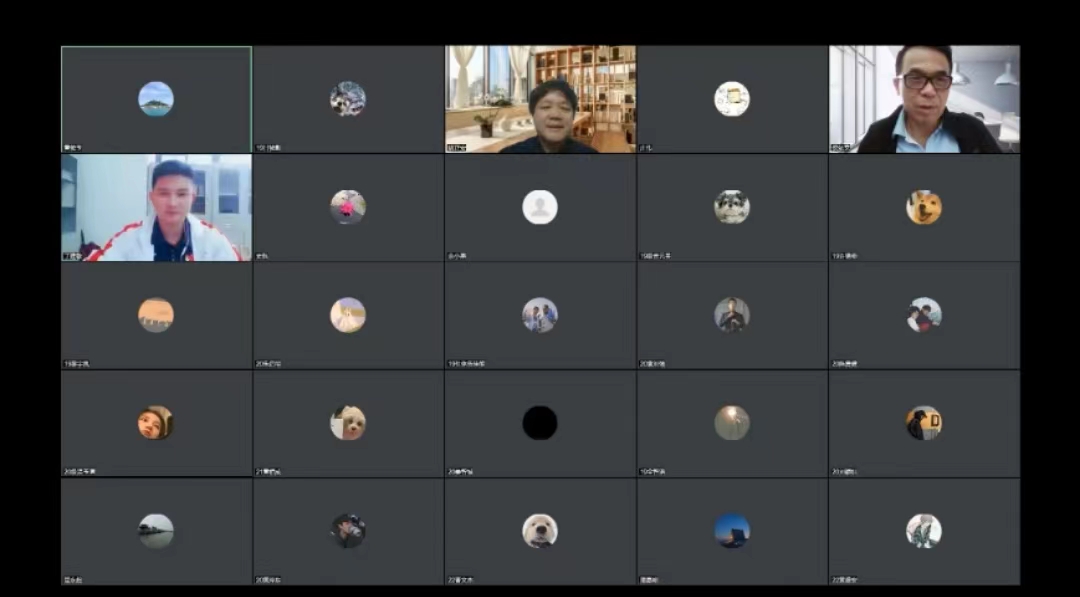Click the island avatar in the highlighted tile
The width and height of the screenshot is (1080, 597).
156,99
